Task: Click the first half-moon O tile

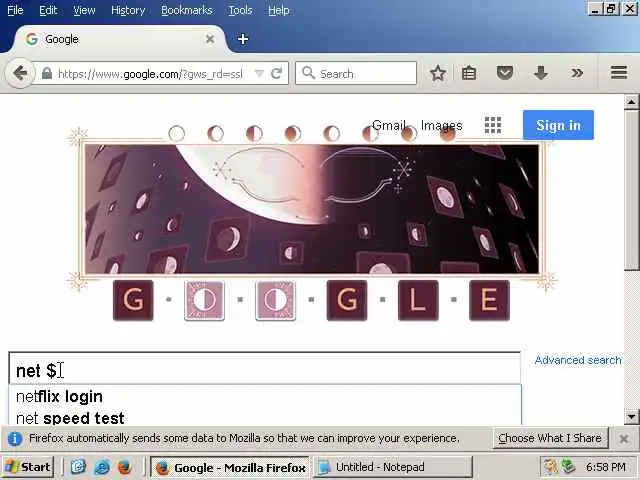Action: (x=204, y=300)
